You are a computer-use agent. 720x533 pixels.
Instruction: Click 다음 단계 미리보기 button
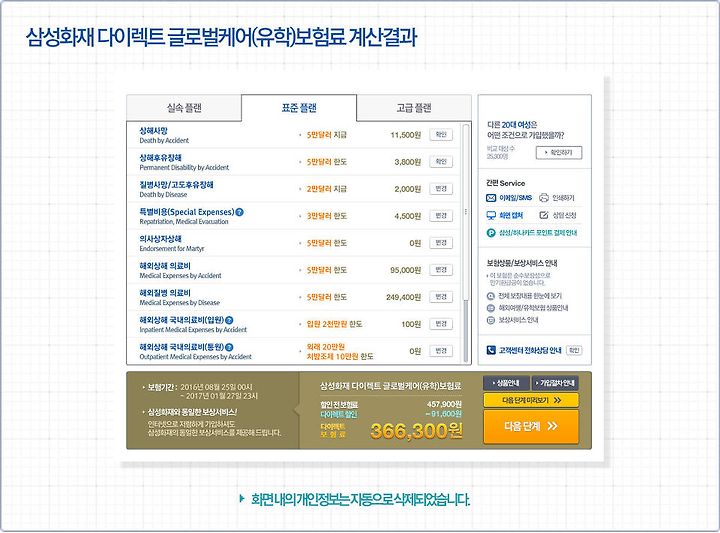click(531, 400)
